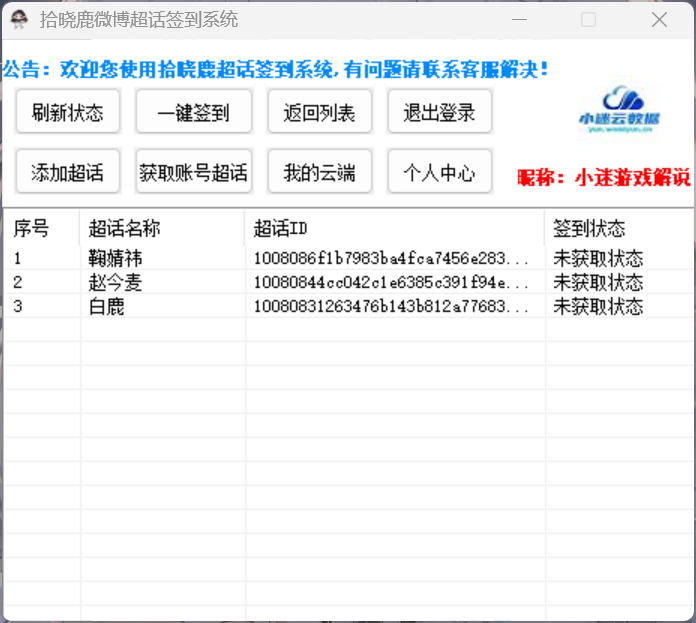Click the 刷新状态 button
This screenshot has width=696, height=623.
[68, 112]
